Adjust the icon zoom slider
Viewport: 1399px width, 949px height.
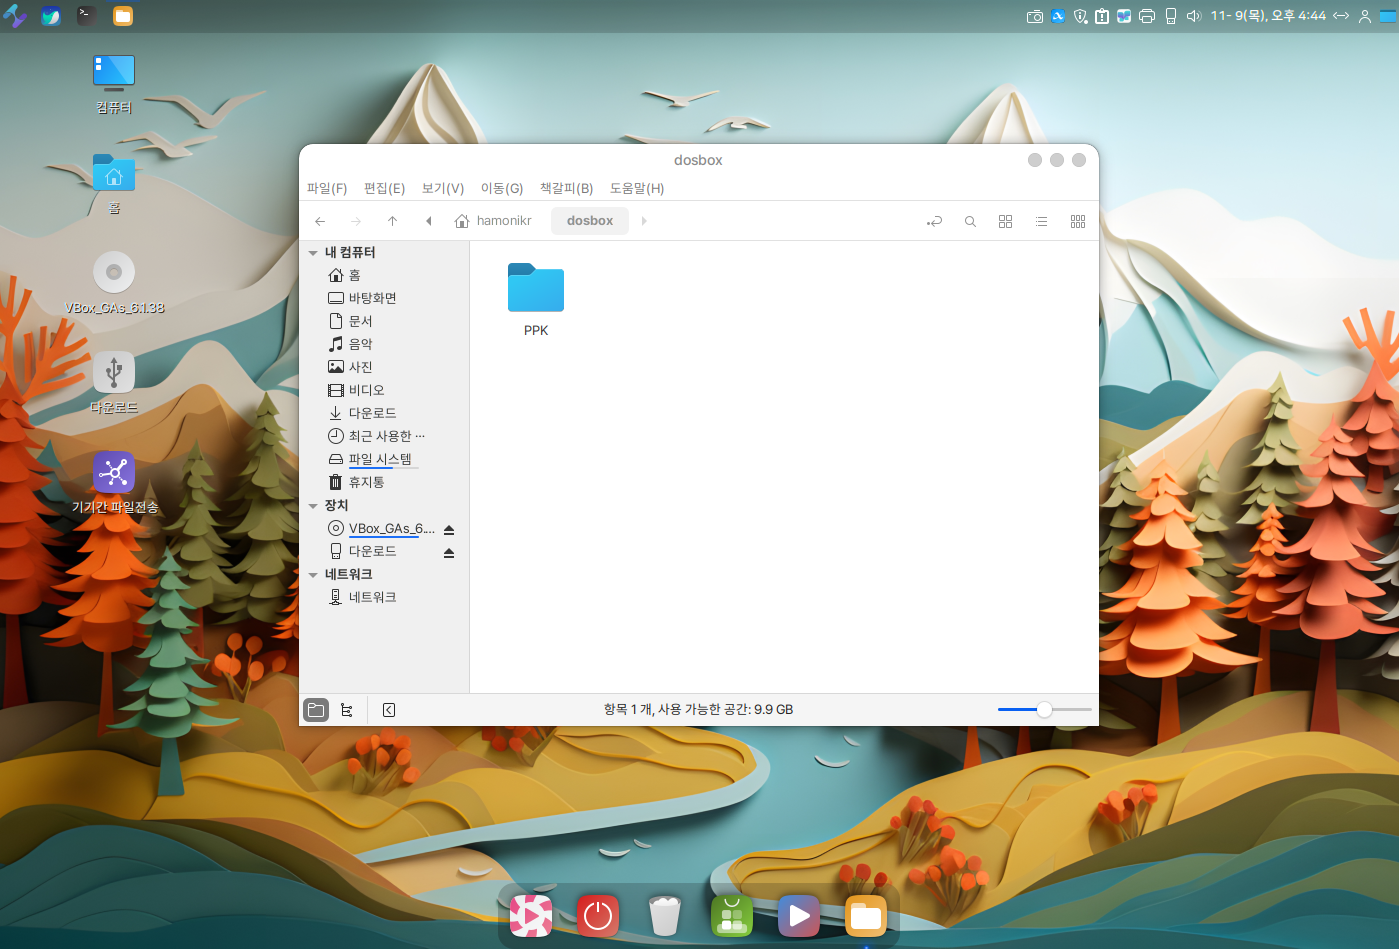point(1044,710)
